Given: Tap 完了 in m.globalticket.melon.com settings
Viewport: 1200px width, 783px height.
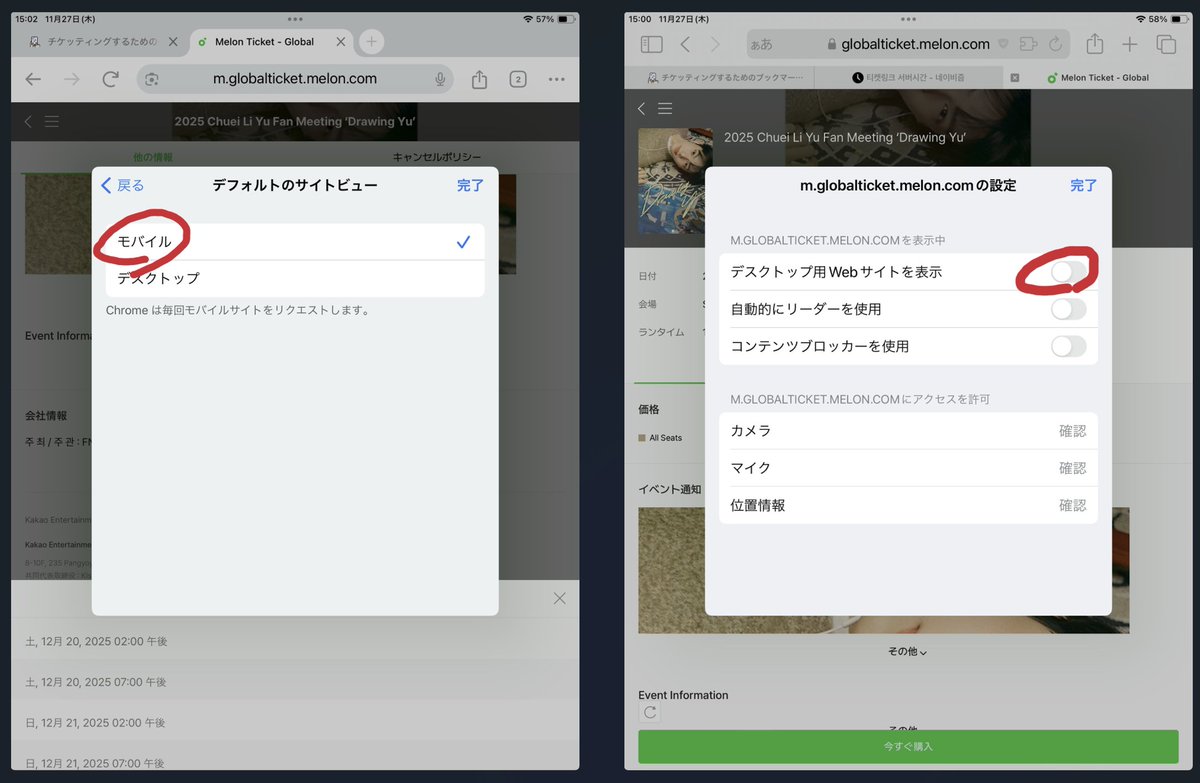Looking at the screenshot, I should [1084, 185].
